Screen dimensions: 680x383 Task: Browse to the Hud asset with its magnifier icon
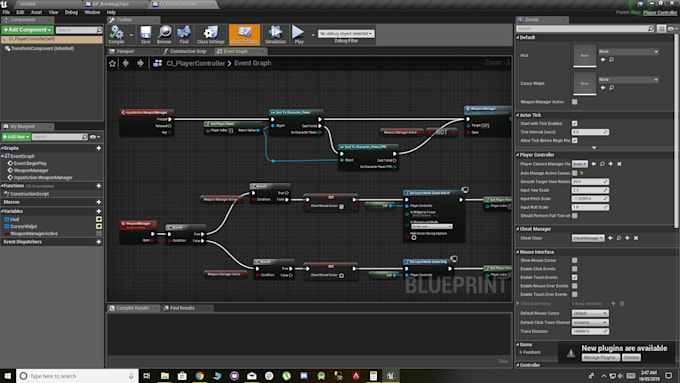point(611,60)
